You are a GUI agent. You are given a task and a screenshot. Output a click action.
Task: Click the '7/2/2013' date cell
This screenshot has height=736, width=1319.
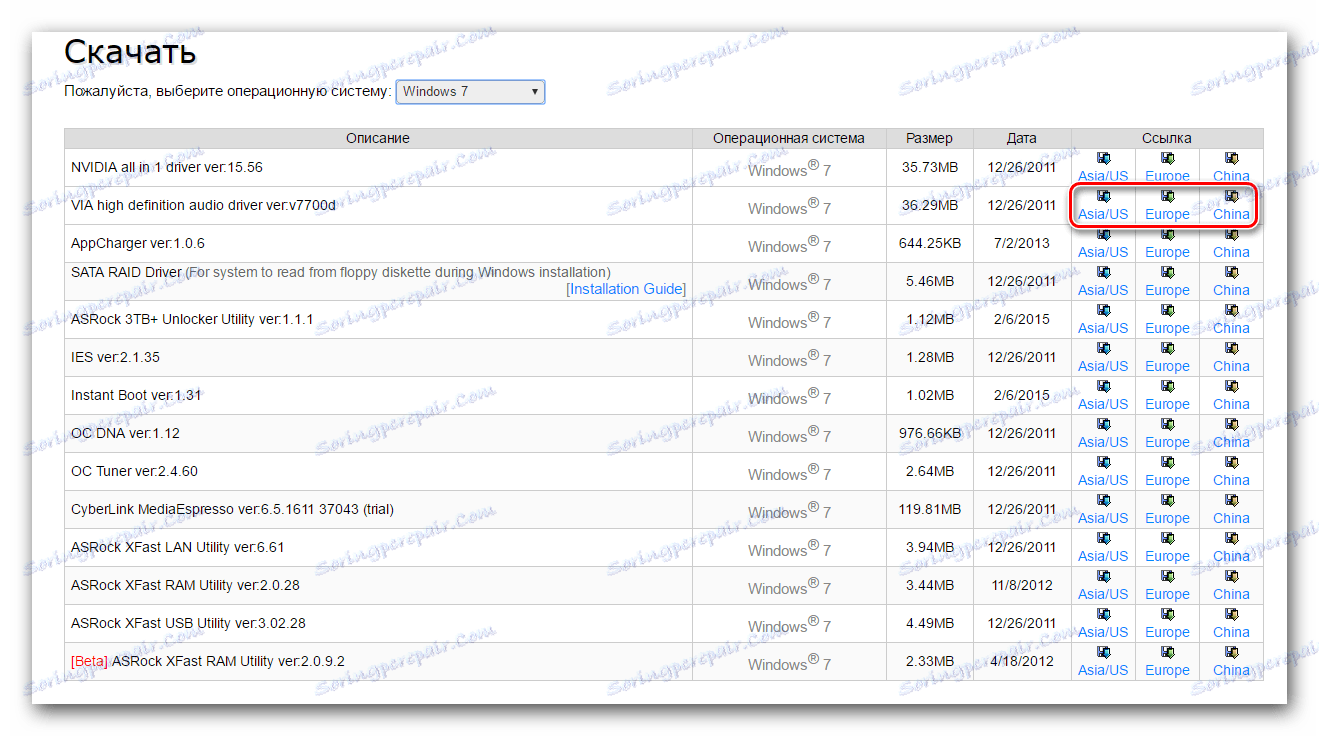click(x=1022, y=243)
